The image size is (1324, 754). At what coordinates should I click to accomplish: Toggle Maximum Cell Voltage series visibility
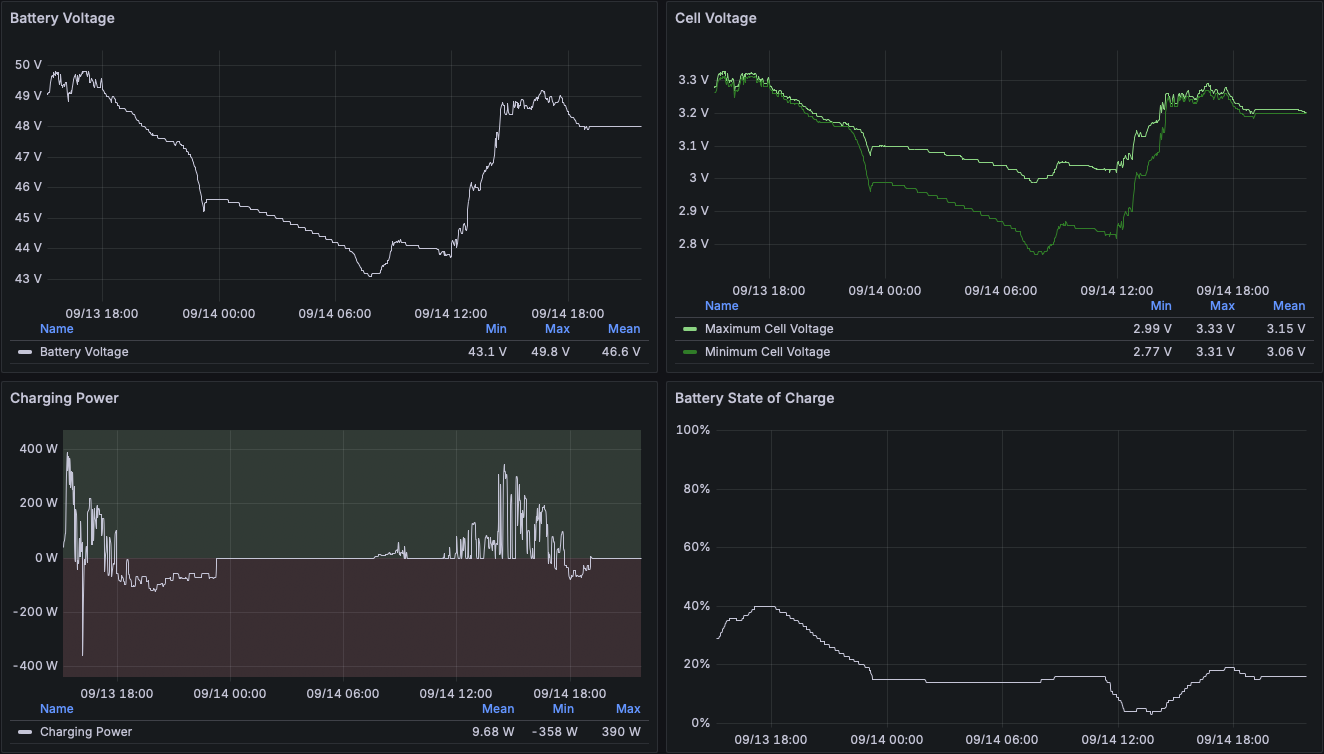point(768,329)
